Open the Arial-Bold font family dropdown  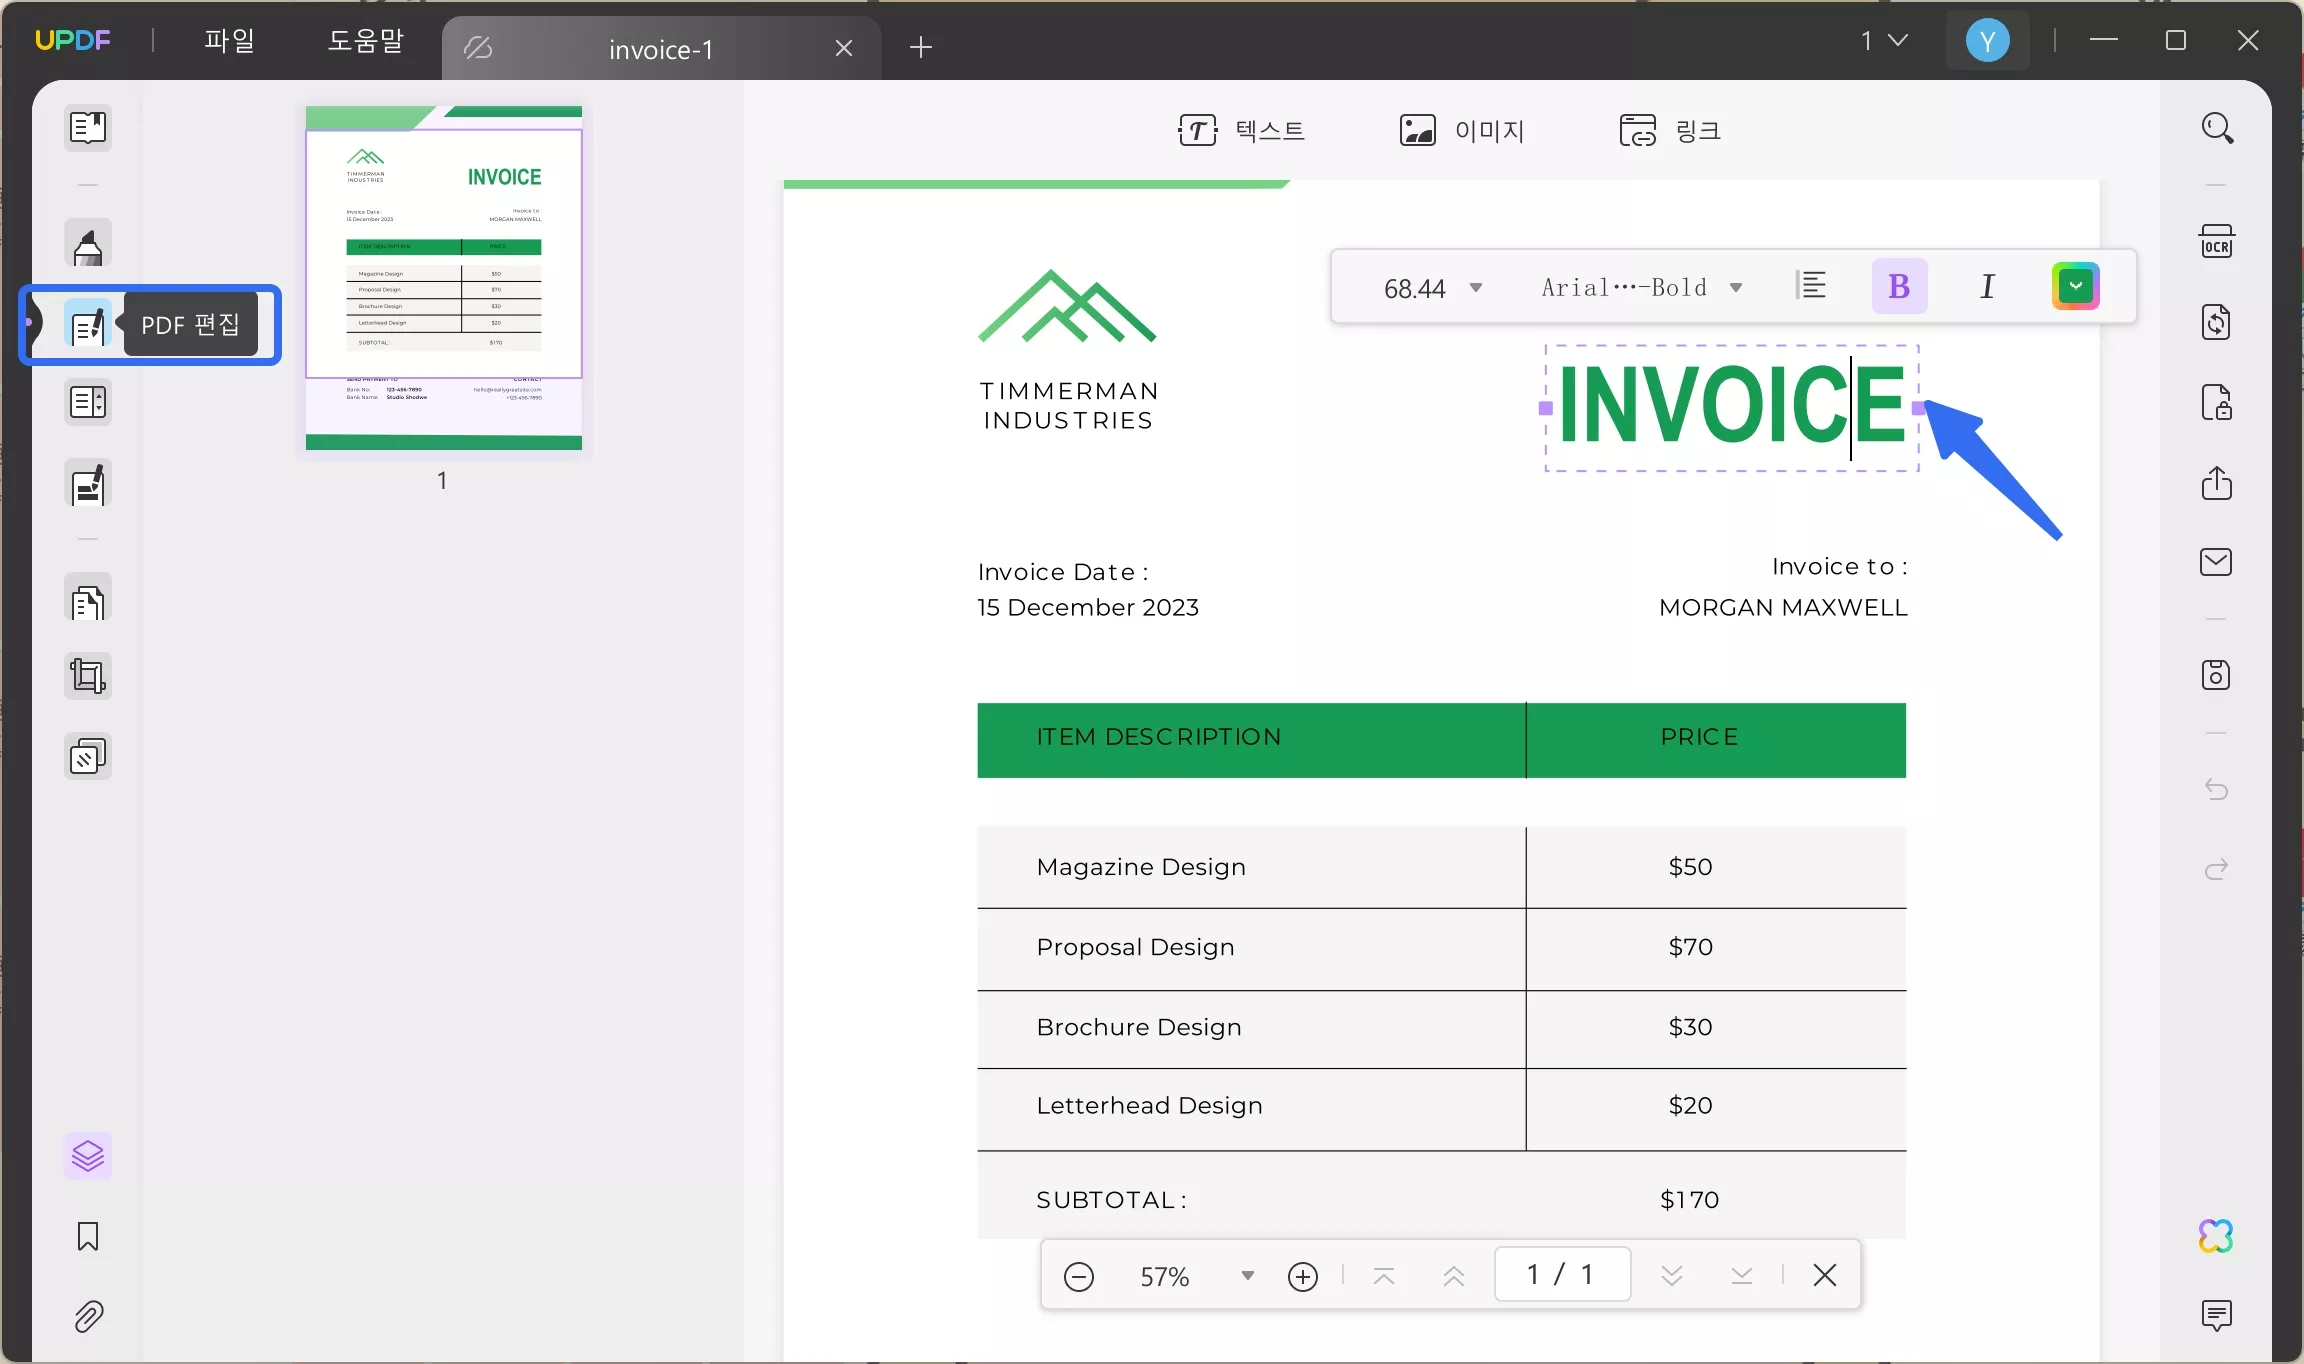(x=1736, y=288)
